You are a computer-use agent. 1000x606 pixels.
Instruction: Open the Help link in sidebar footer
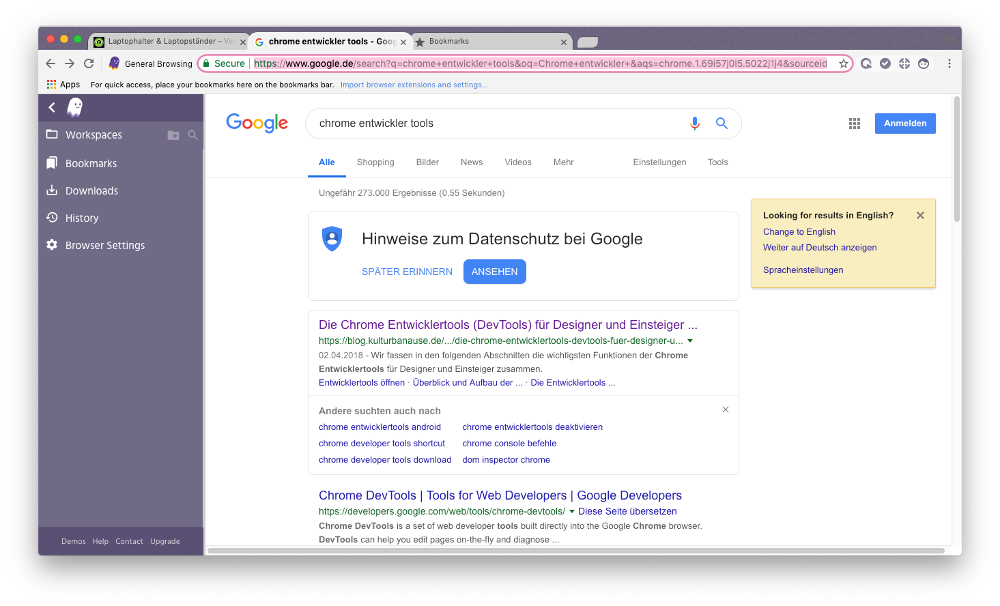click(x=100, y=542)
